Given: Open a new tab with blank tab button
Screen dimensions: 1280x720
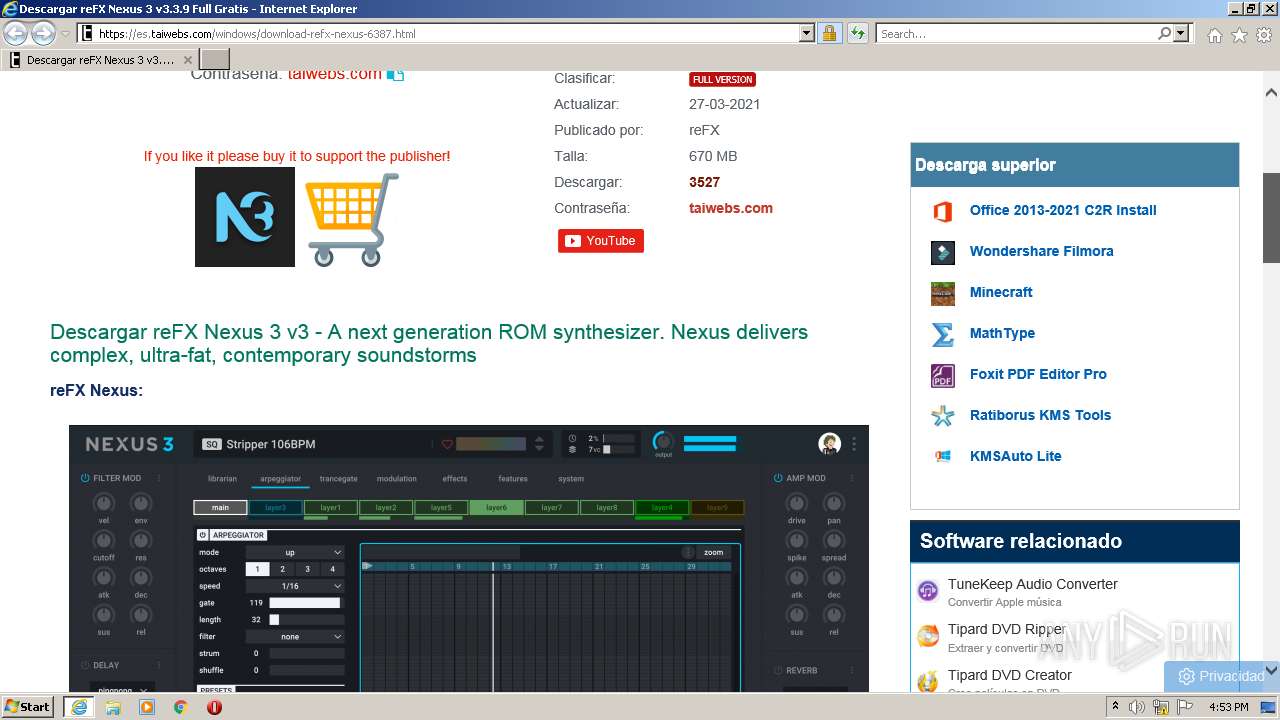Looking at the screenshot, I should coord(215,60).
